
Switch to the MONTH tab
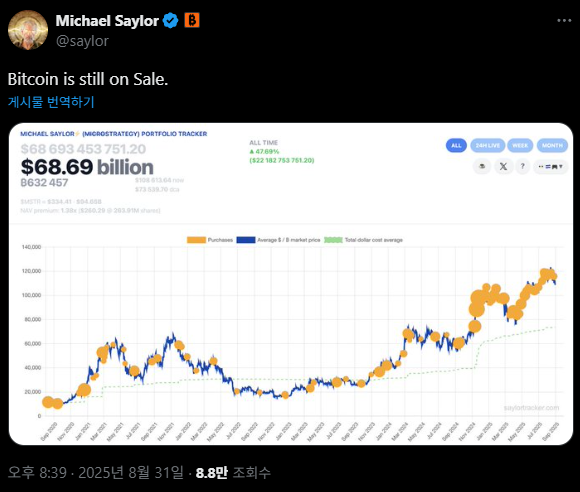pyautogui.click(x=552, y=145)
